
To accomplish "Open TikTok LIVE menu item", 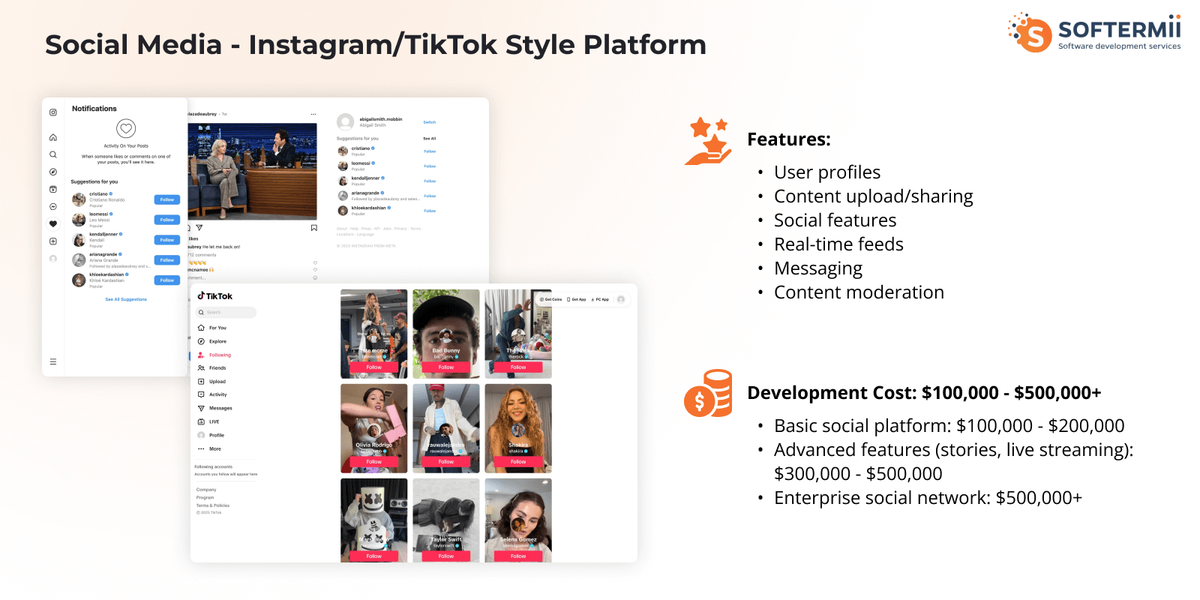I will tap(208, 422).
